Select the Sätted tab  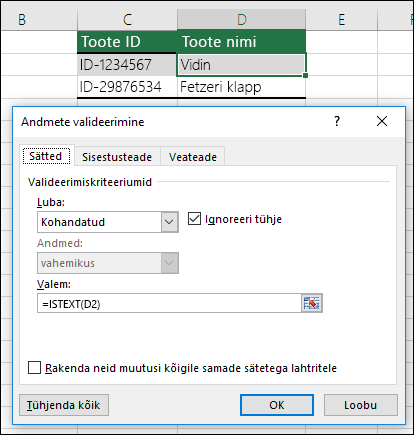(46, 156)
